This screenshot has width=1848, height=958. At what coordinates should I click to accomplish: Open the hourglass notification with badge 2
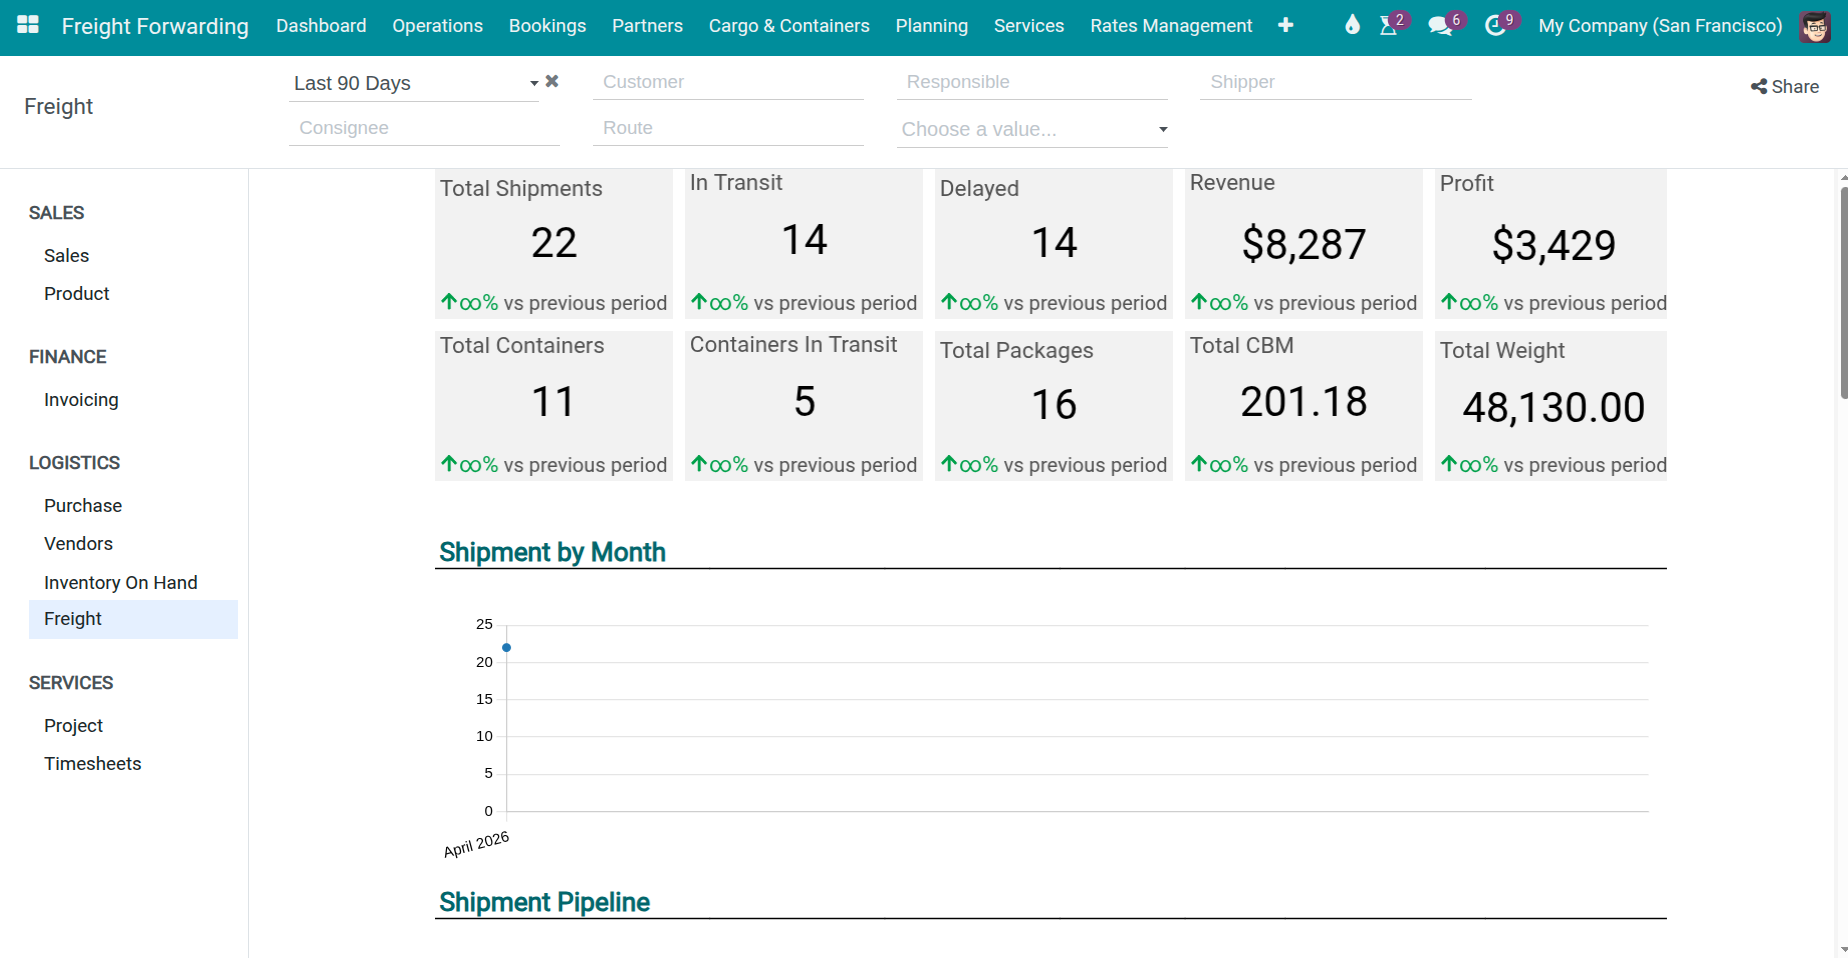click(1390, 27)
